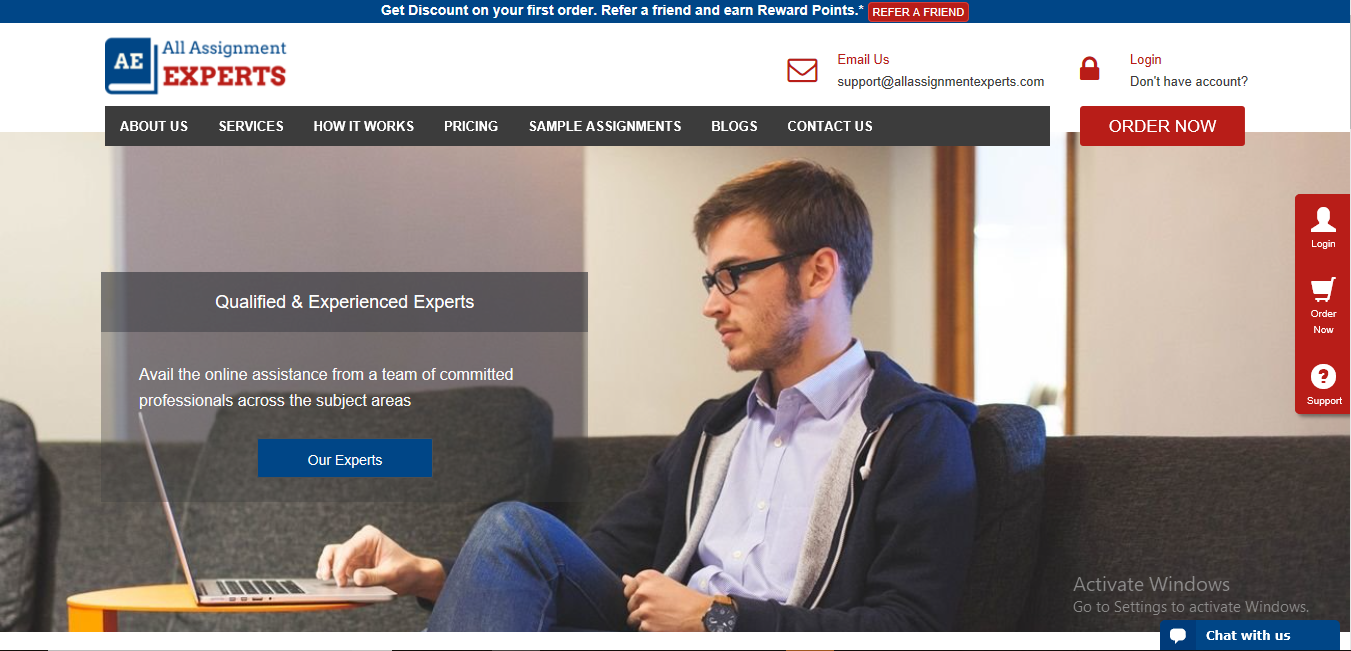Visit the Blogs page
This screenshot has width=1351, height=651.
point(734,126)
